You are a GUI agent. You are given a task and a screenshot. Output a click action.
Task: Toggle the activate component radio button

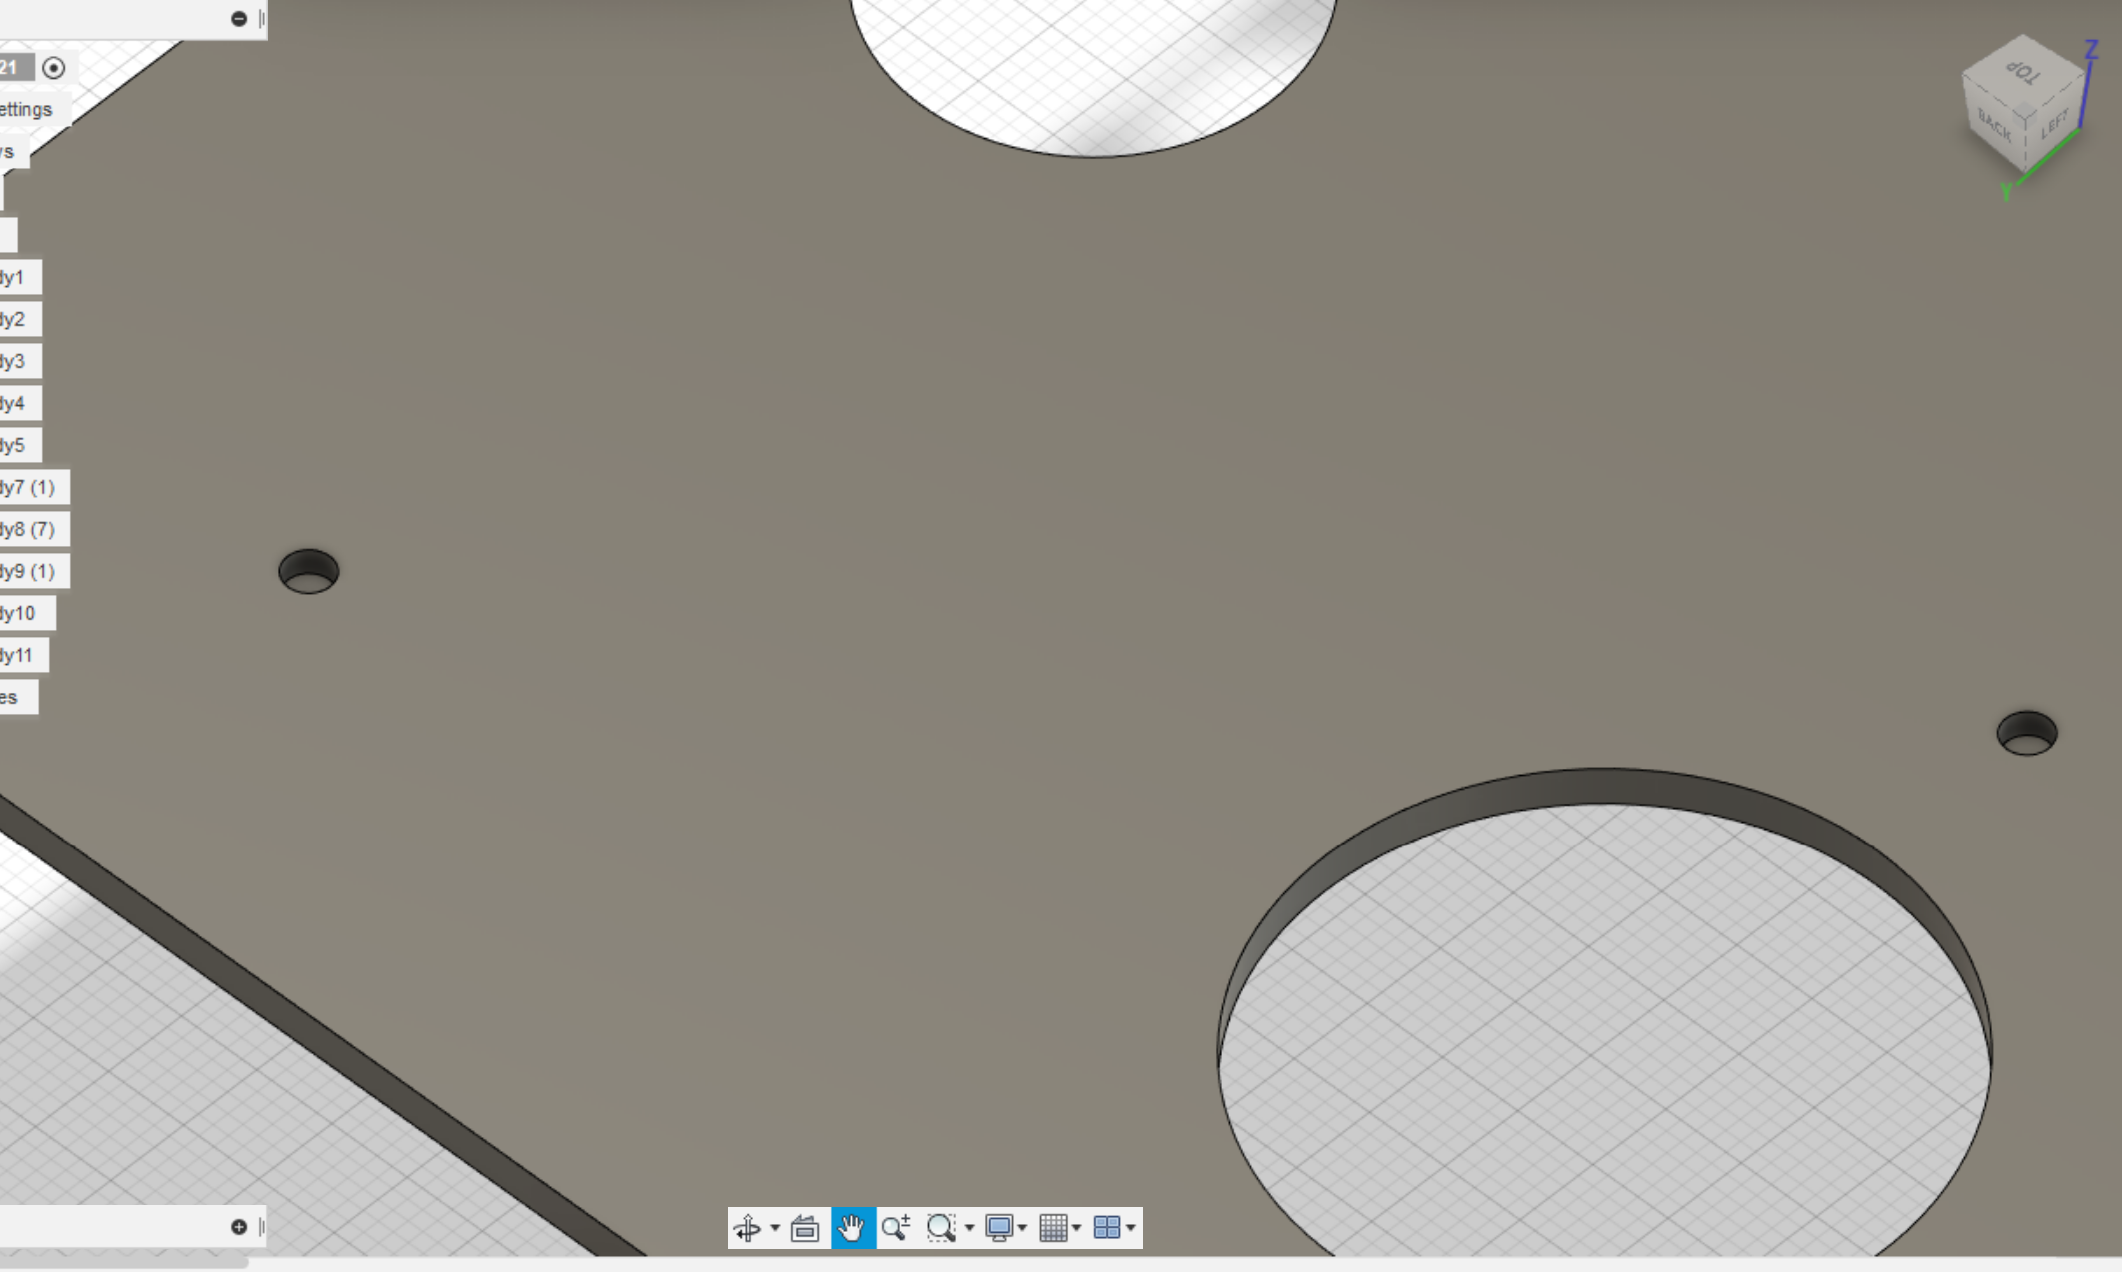click(x=54, y=68)
